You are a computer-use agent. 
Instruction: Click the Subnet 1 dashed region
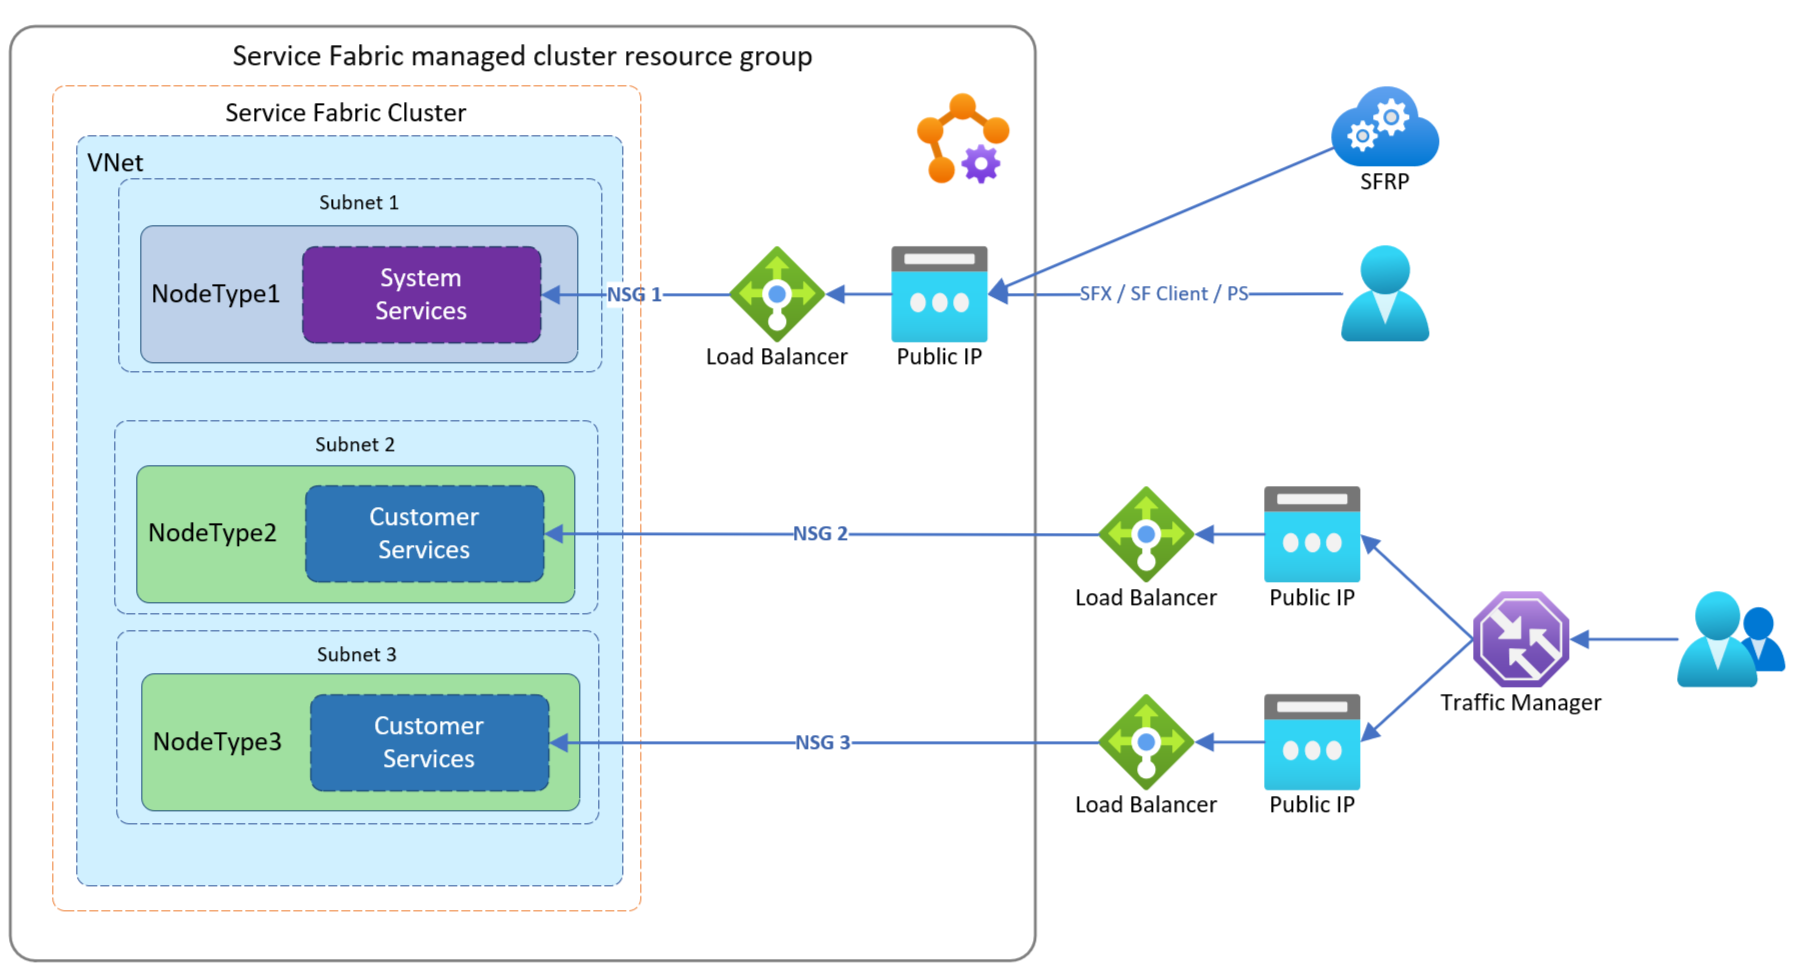pyautogui.click(x=359, y=203)
